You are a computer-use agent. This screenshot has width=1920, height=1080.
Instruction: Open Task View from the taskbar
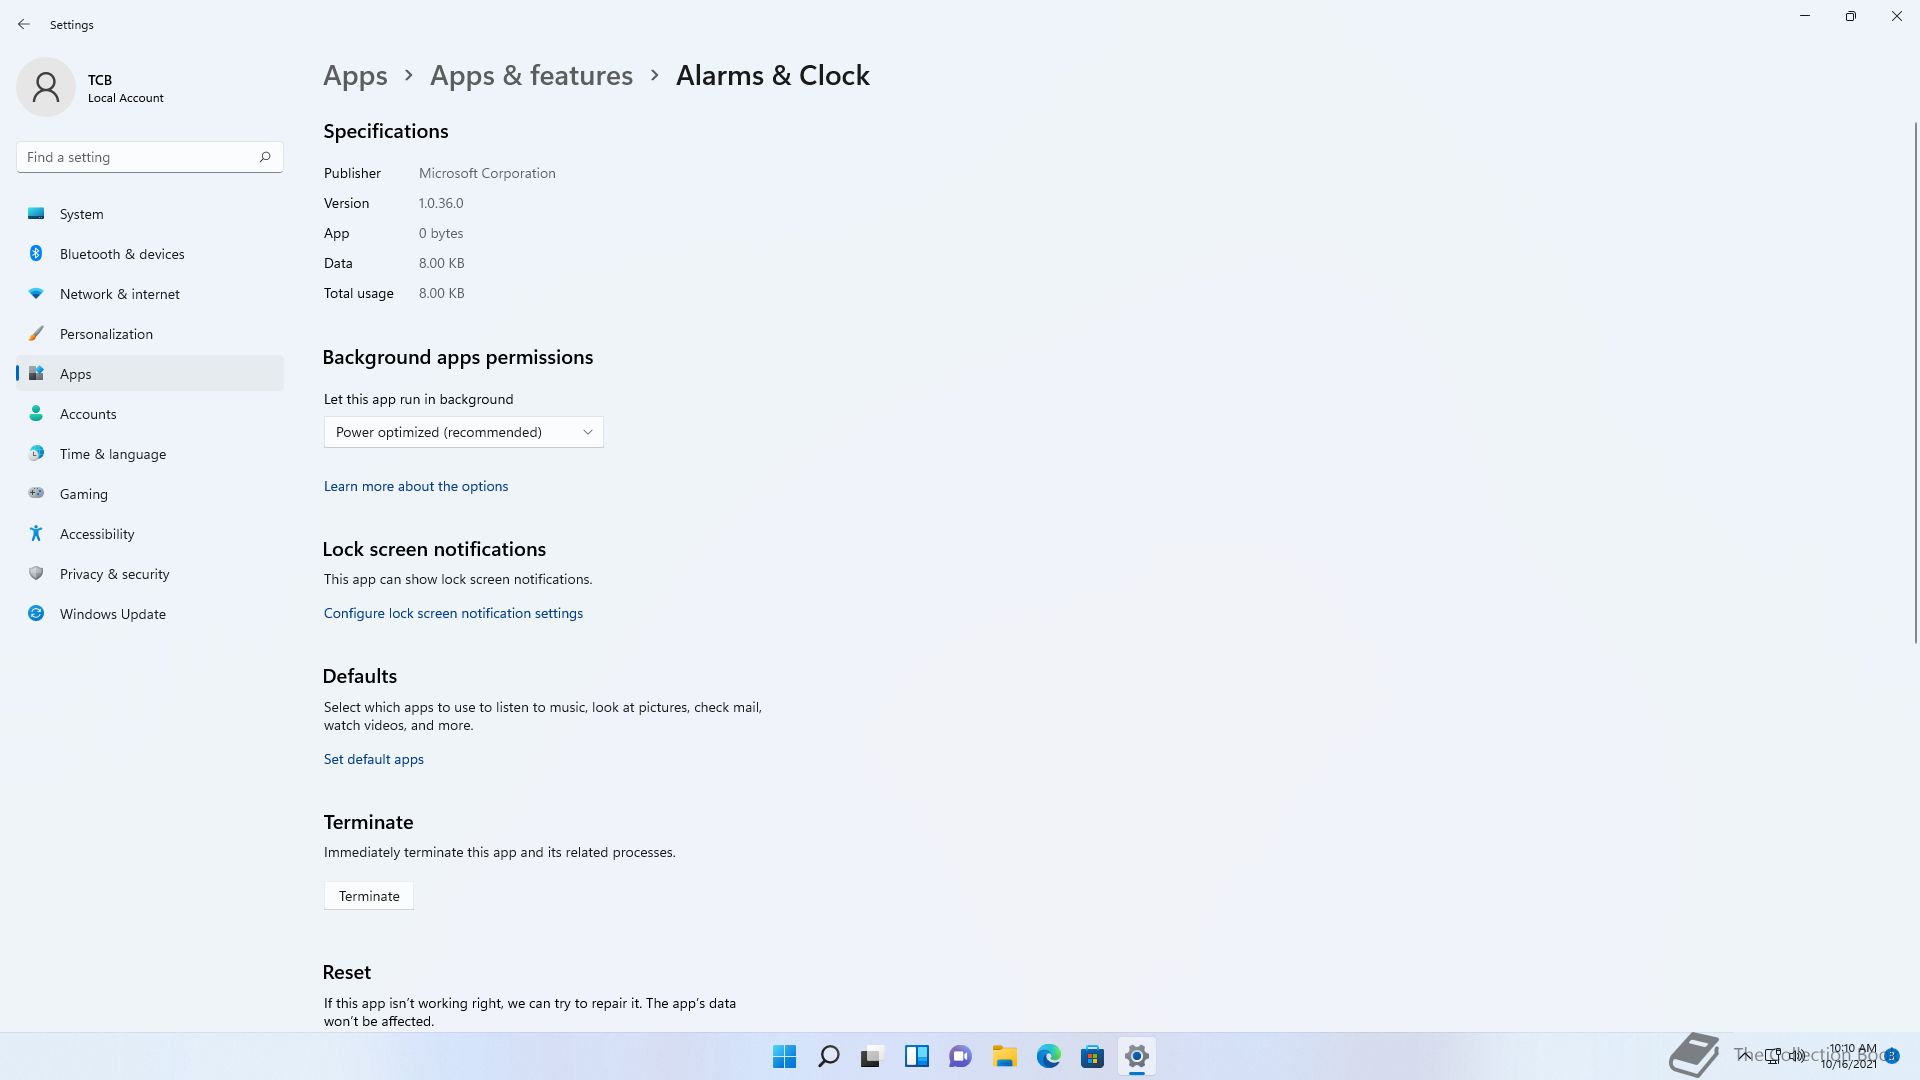pyautogui.click(x=872, y=1056)
